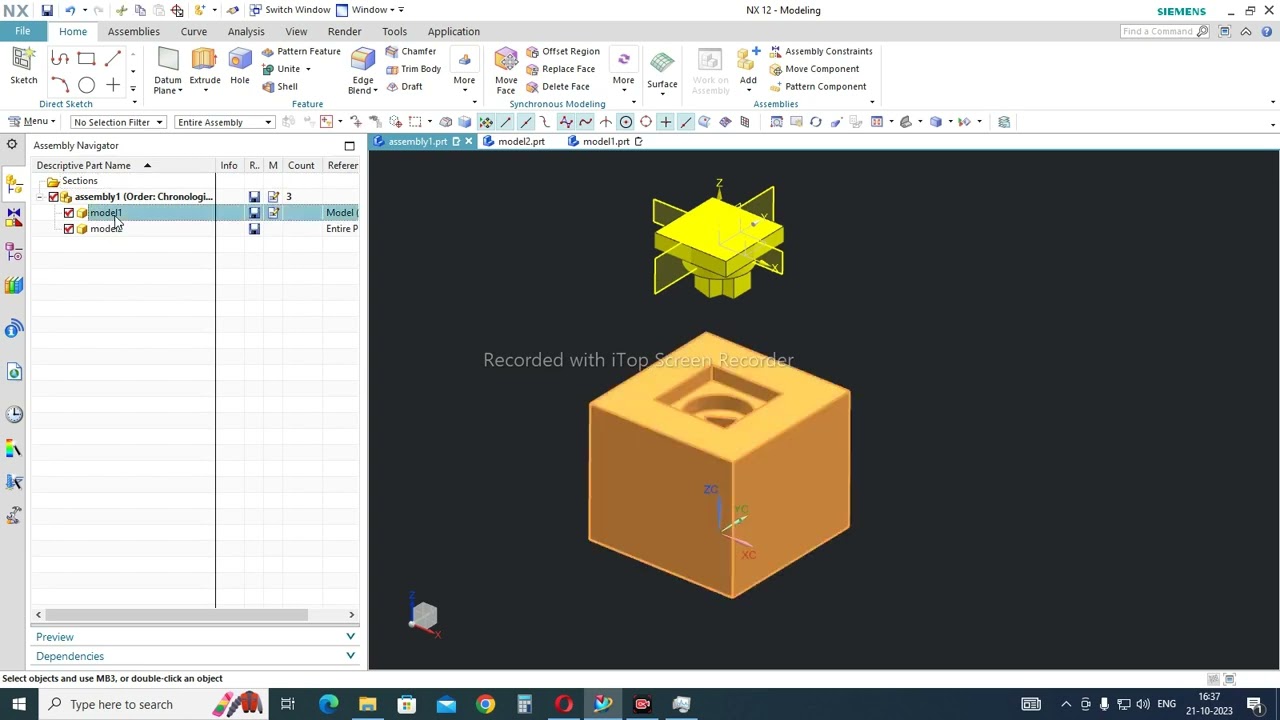
Task: Switch to the model1.prt document tab
Action: [605, 142]
